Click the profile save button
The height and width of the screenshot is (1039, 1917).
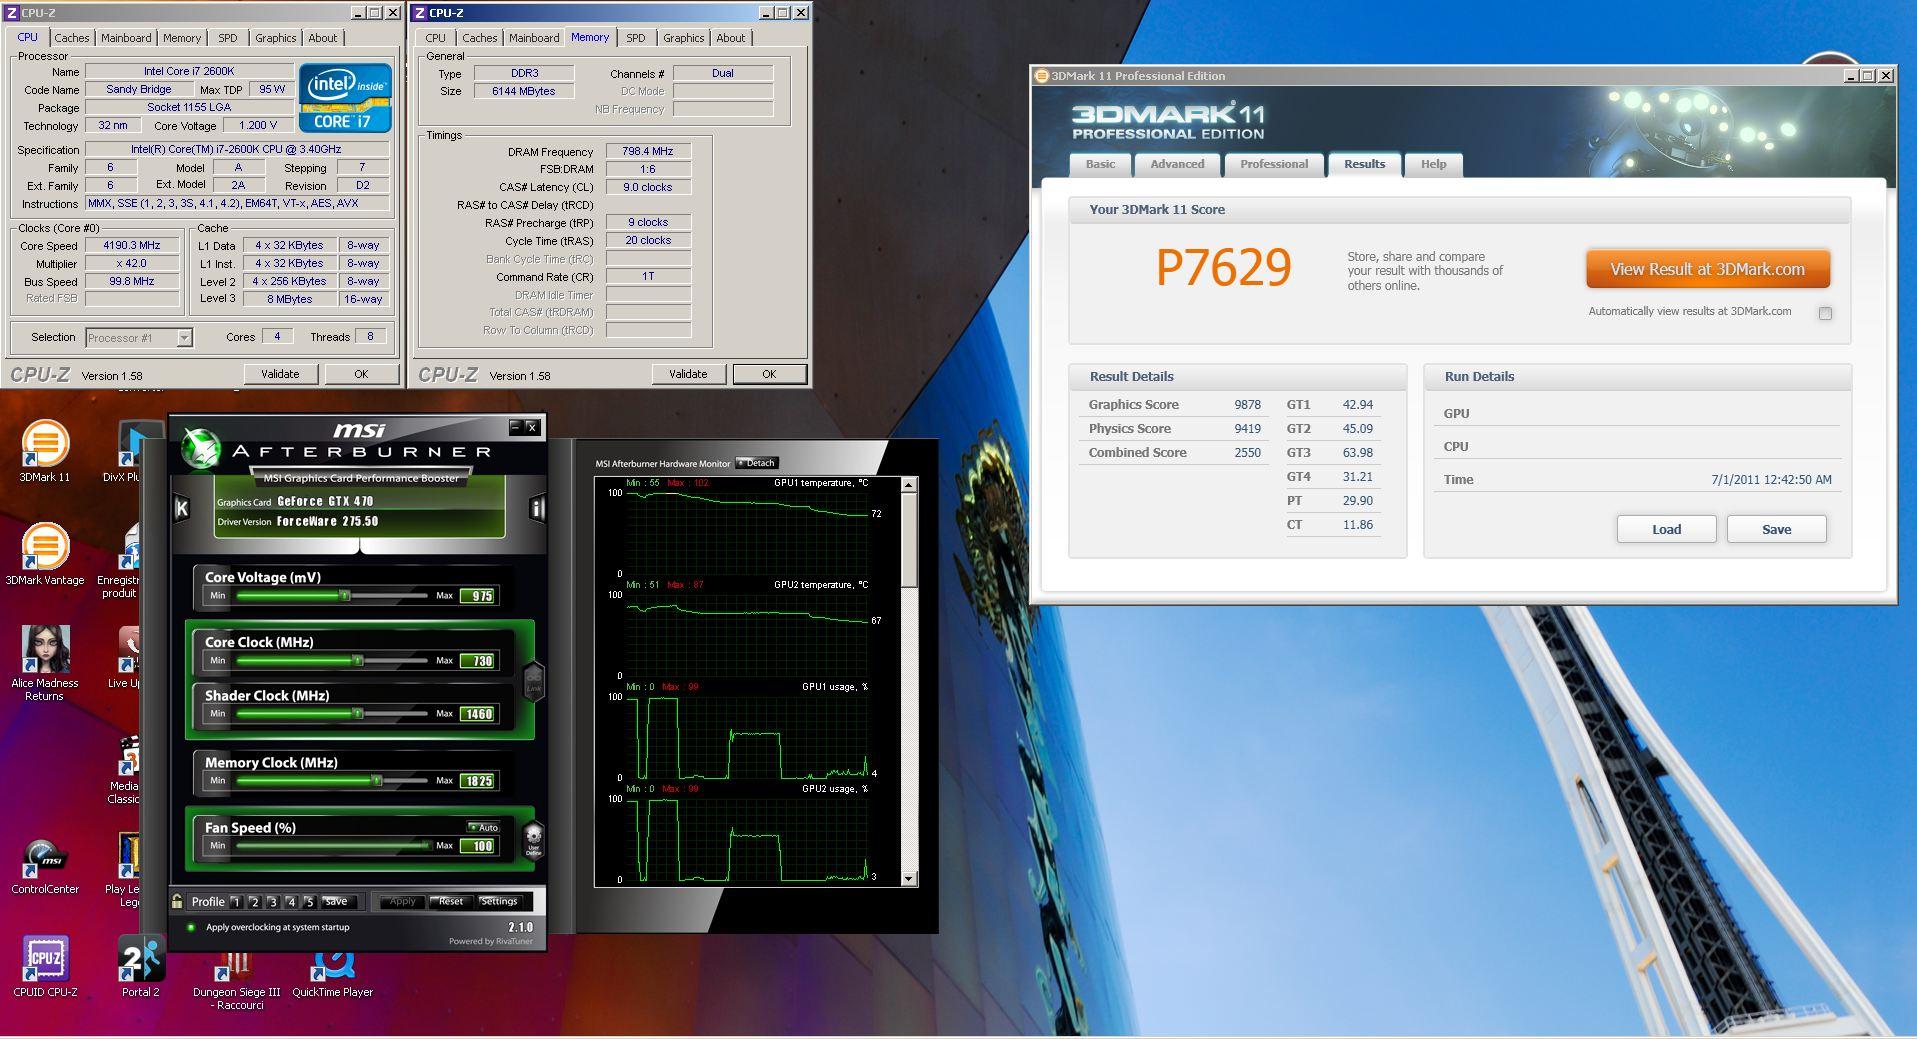point(336,901)
